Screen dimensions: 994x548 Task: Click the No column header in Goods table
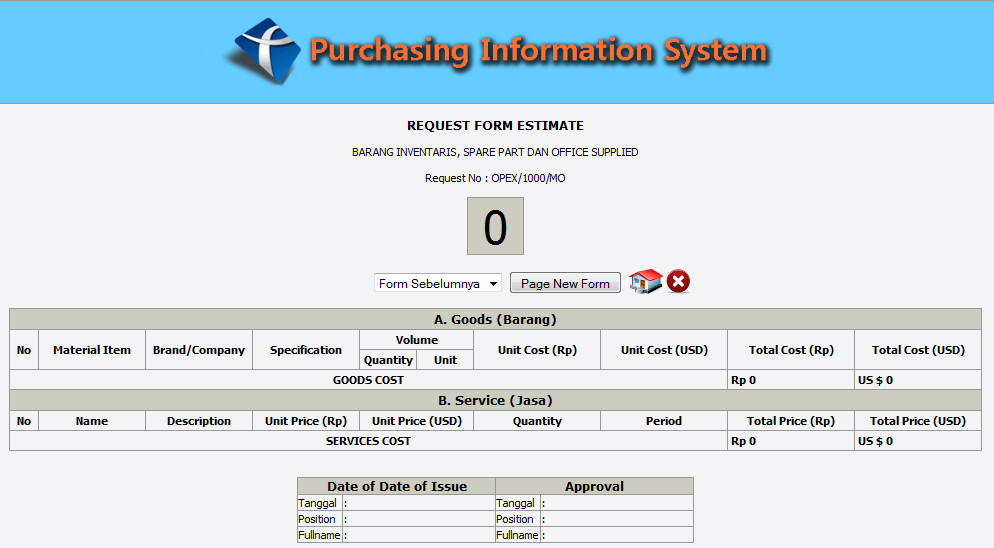coord(24,349)
